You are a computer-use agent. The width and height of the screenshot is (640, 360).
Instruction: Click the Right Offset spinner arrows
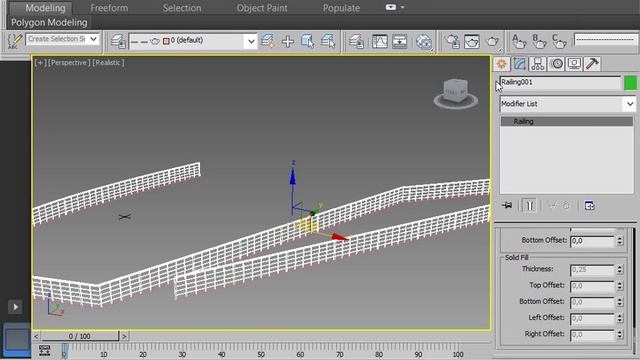pyautogui.click(x=620, y=335)
